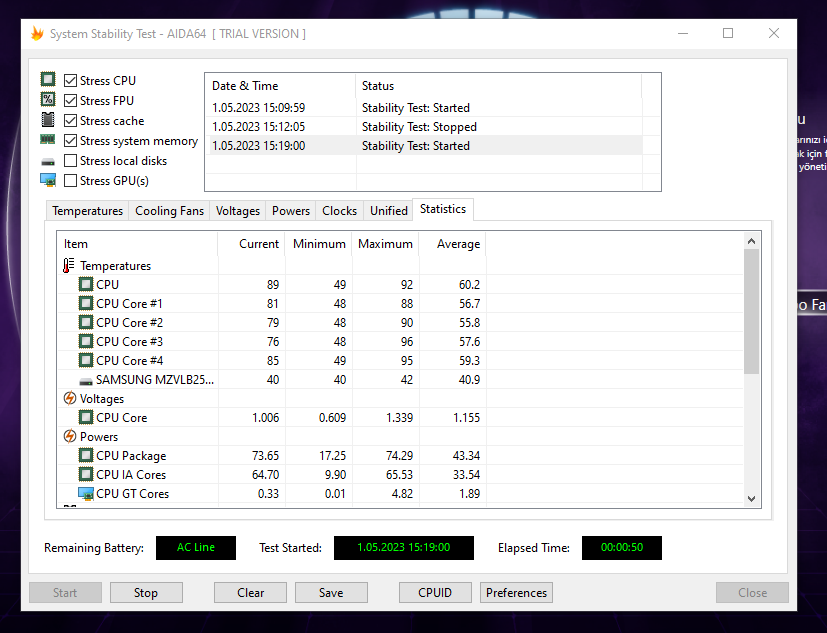The width and height of the screenshot is (827, 633).
Task: Minimize the System Stability Test window
Action: pos(683,33)
